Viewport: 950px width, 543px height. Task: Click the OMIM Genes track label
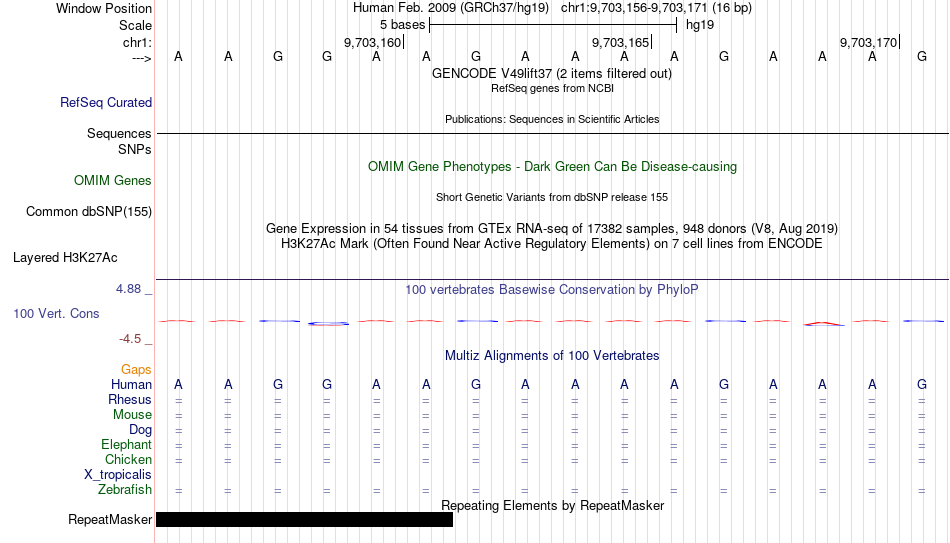(112, 181)
